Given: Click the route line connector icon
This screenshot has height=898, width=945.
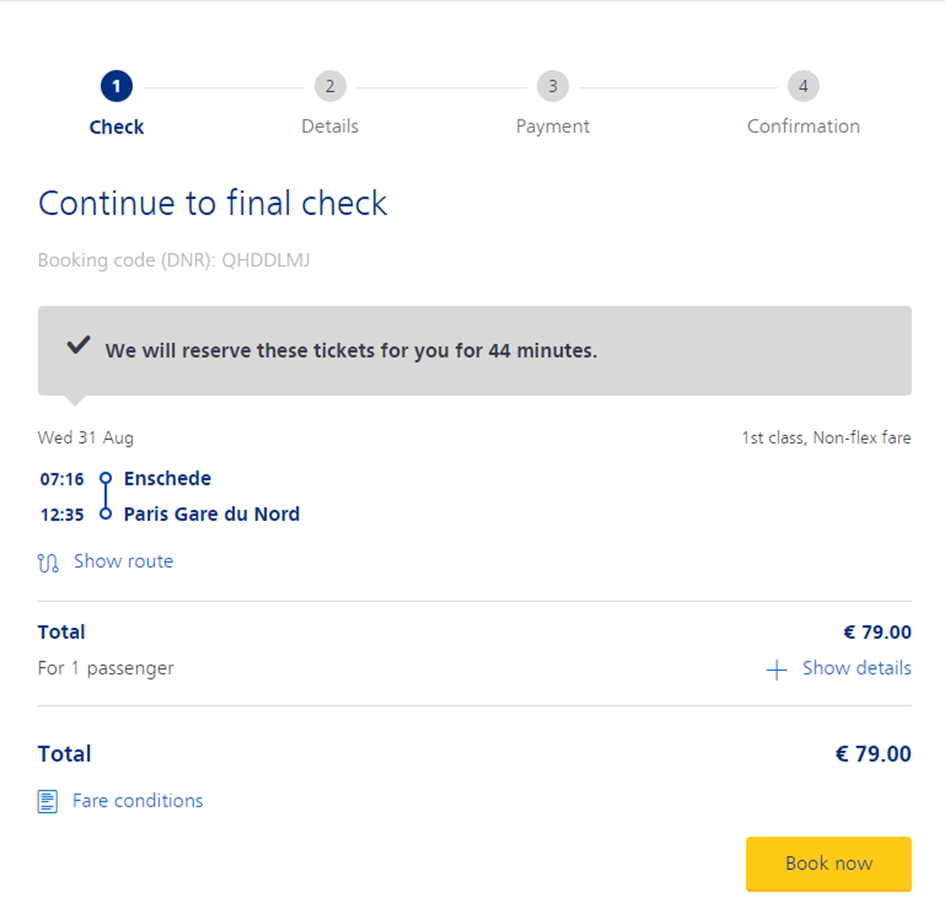Looking at the screenshot, I should click(x=105, y=496).
